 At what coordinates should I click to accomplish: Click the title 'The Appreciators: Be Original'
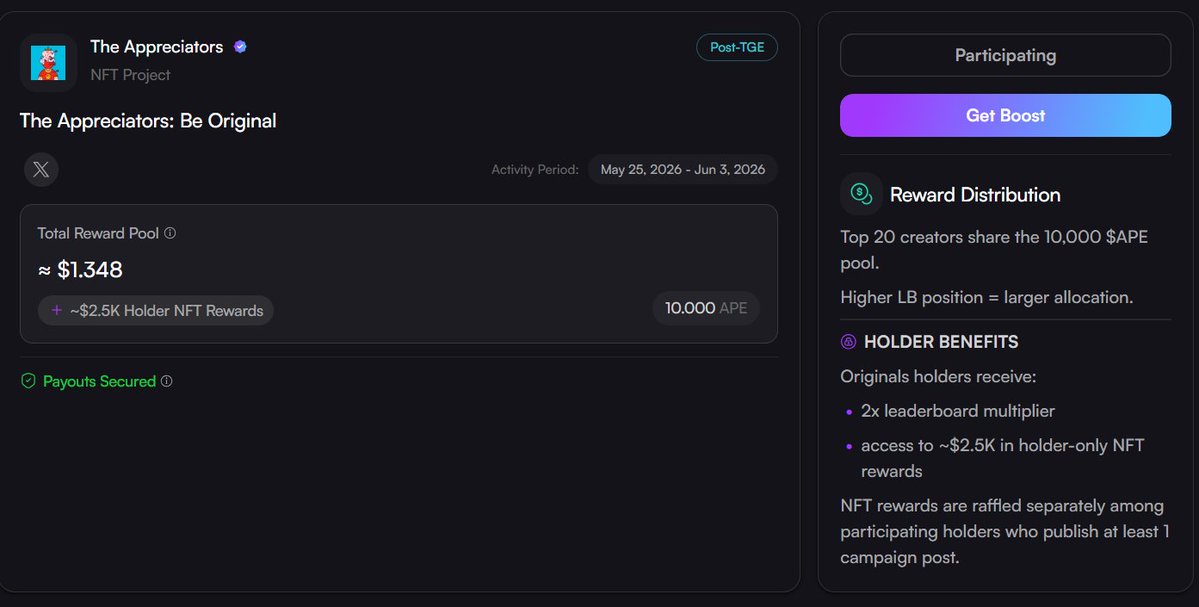click(x=148, y=121)
